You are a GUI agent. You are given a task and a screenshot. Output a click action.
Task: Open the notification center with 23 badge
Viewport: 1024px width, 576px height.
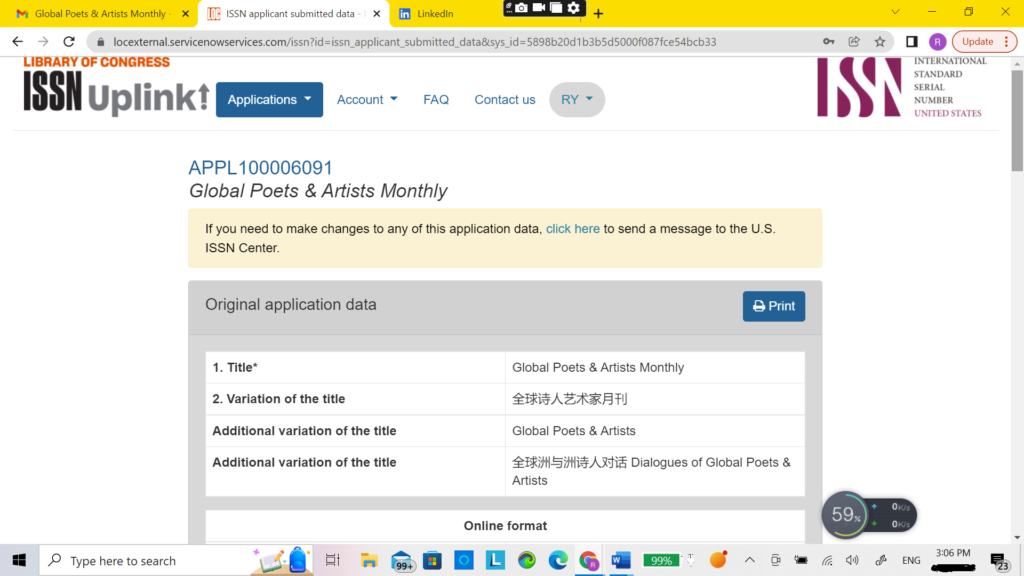[999, 560]
